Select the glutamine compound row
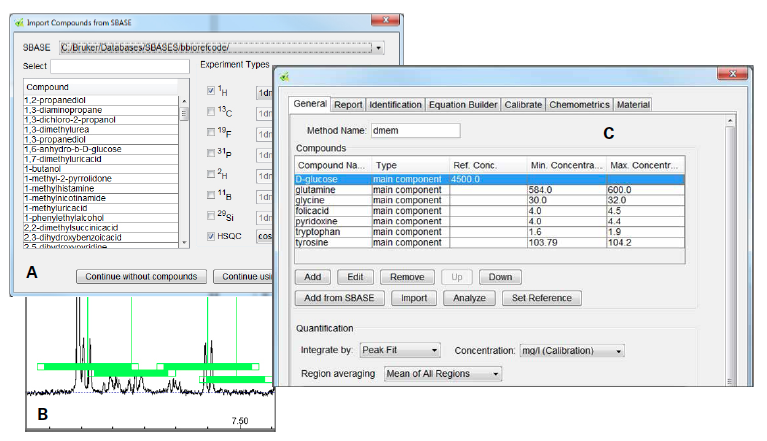Viewport: 767px width, 441px height. [x=489, y=190]
